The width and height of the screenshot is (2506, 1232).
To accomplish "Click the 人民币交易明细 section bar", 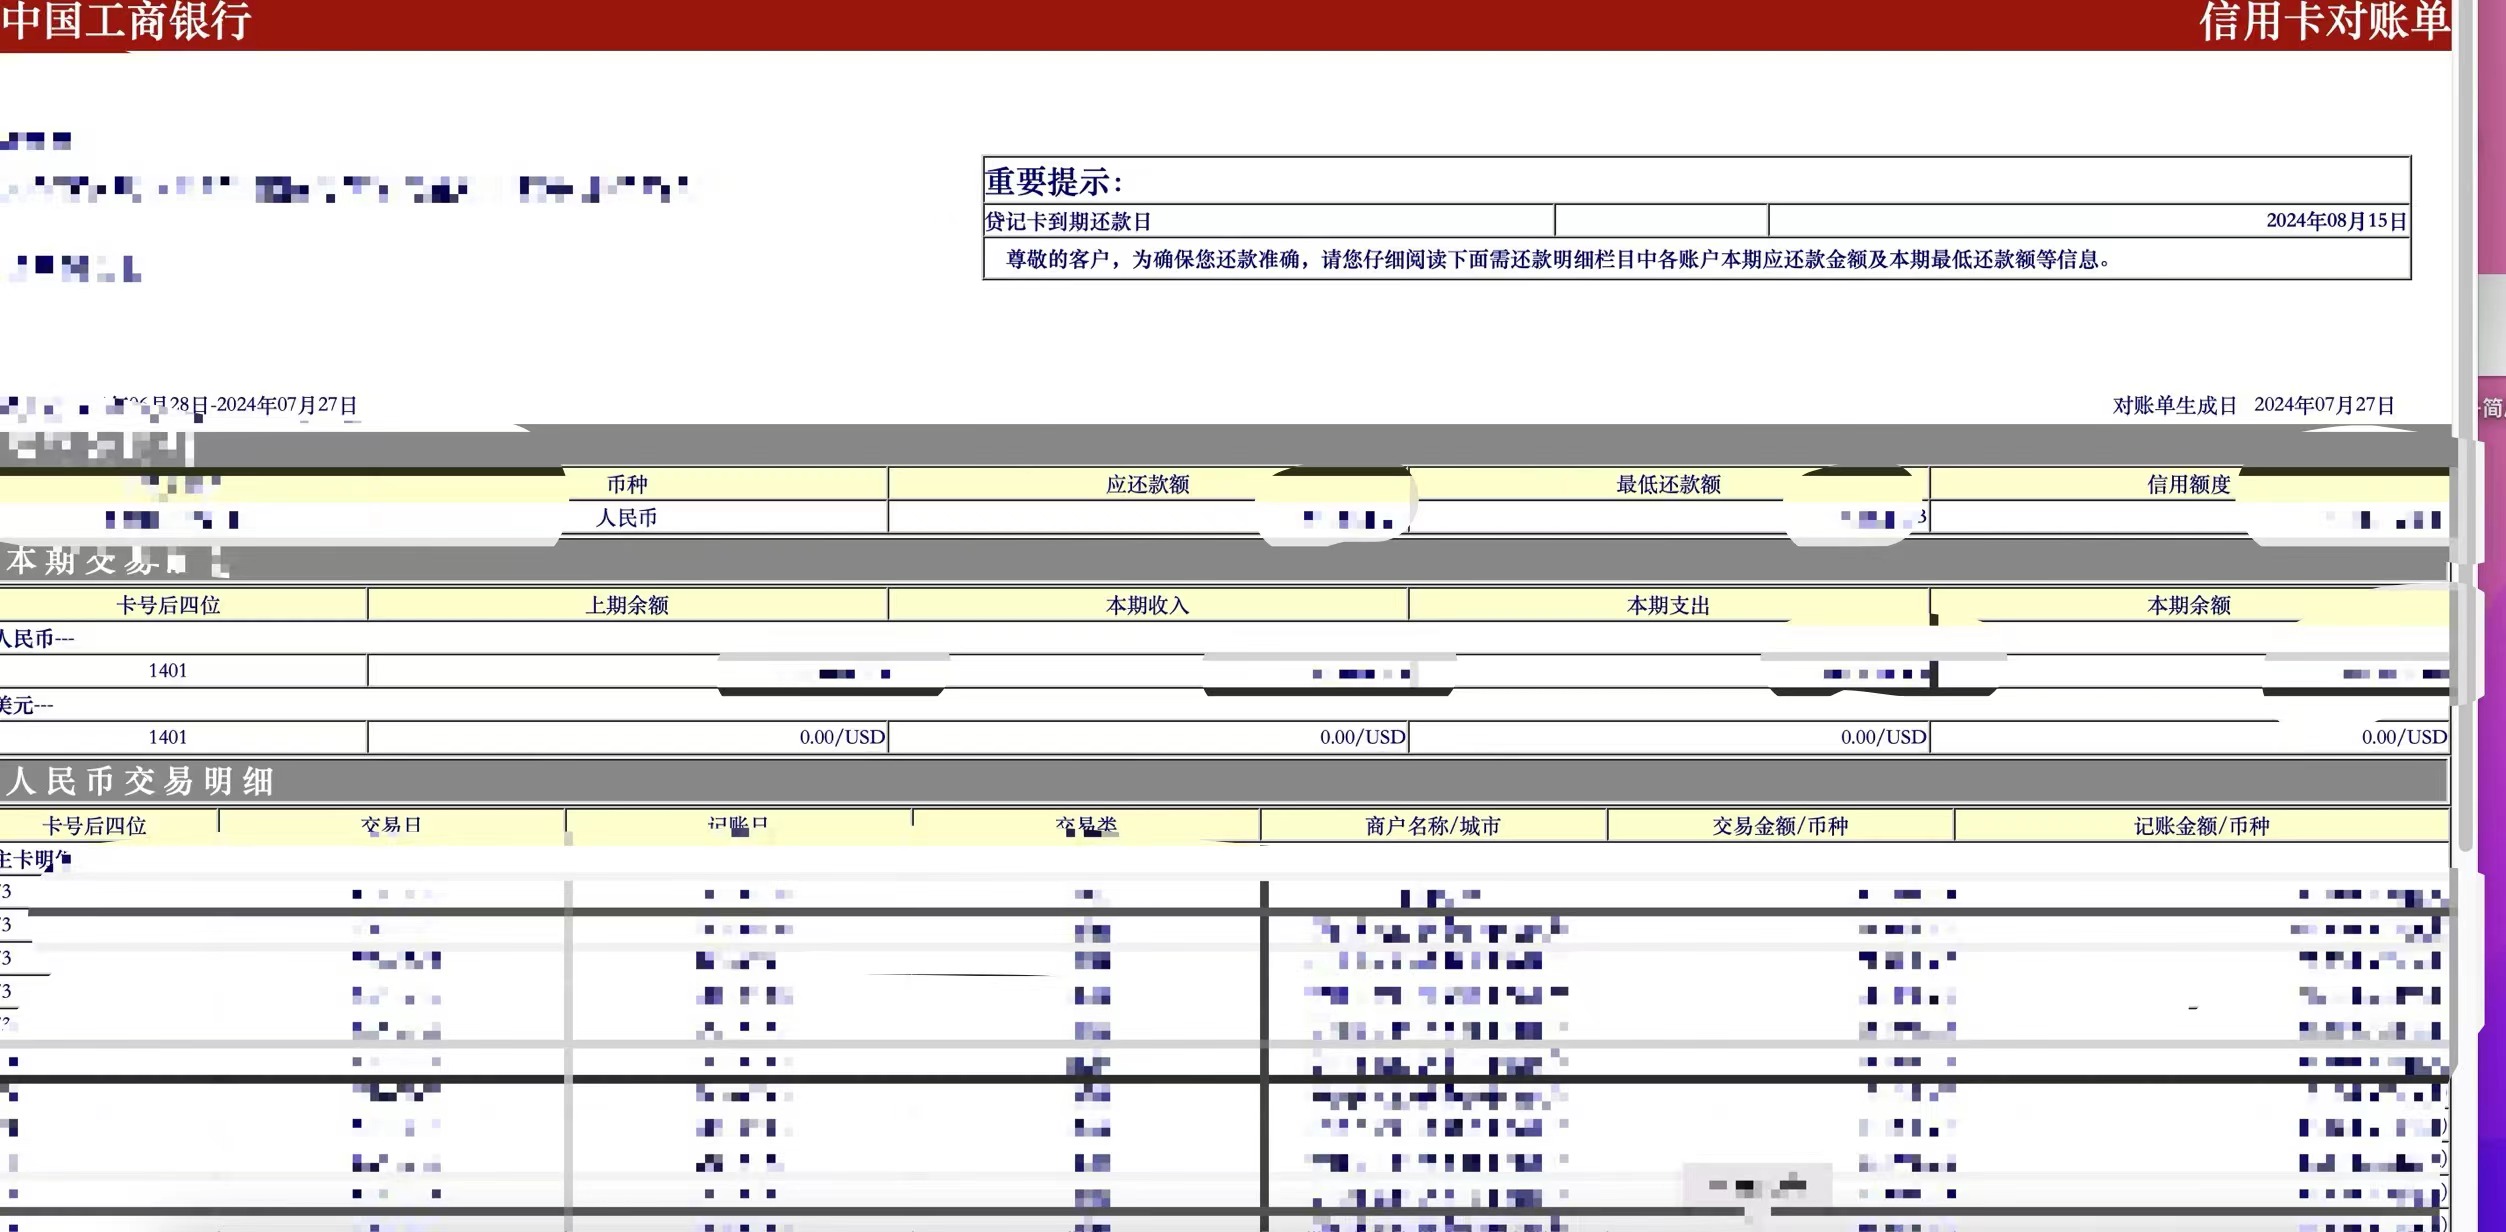I will coord(140,781).
